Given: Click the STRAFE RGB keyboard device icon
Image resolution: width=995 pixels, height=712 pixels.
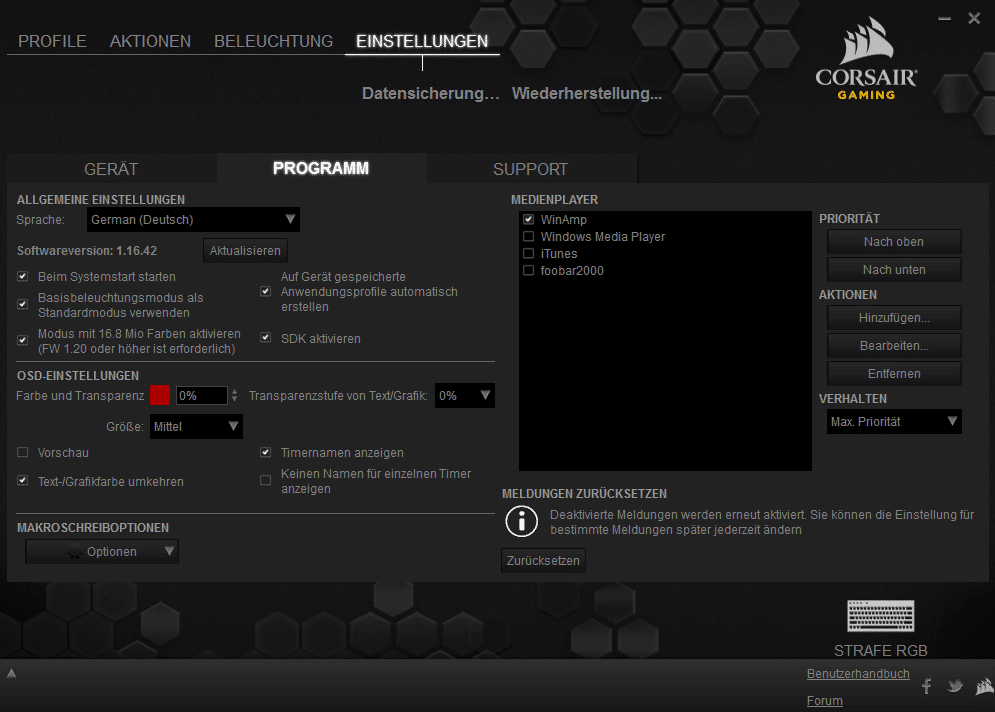Looking at the screenshot, I should 880,617.
